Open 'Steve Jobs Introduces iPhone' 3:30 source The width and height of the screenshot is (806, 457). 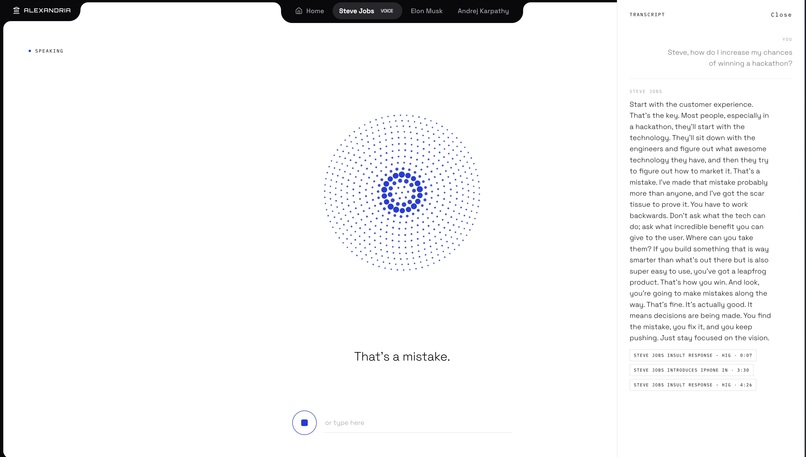click(x=691, y=370)
